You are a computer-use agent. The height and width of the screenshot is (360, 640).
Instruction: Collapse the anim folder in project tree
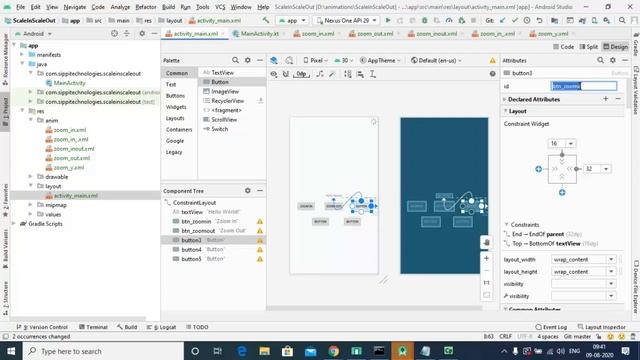coord(31,120)
